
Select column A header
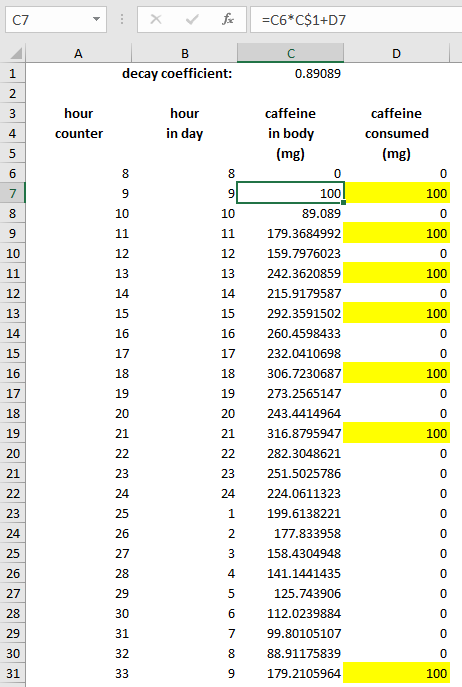coord(78,53)
